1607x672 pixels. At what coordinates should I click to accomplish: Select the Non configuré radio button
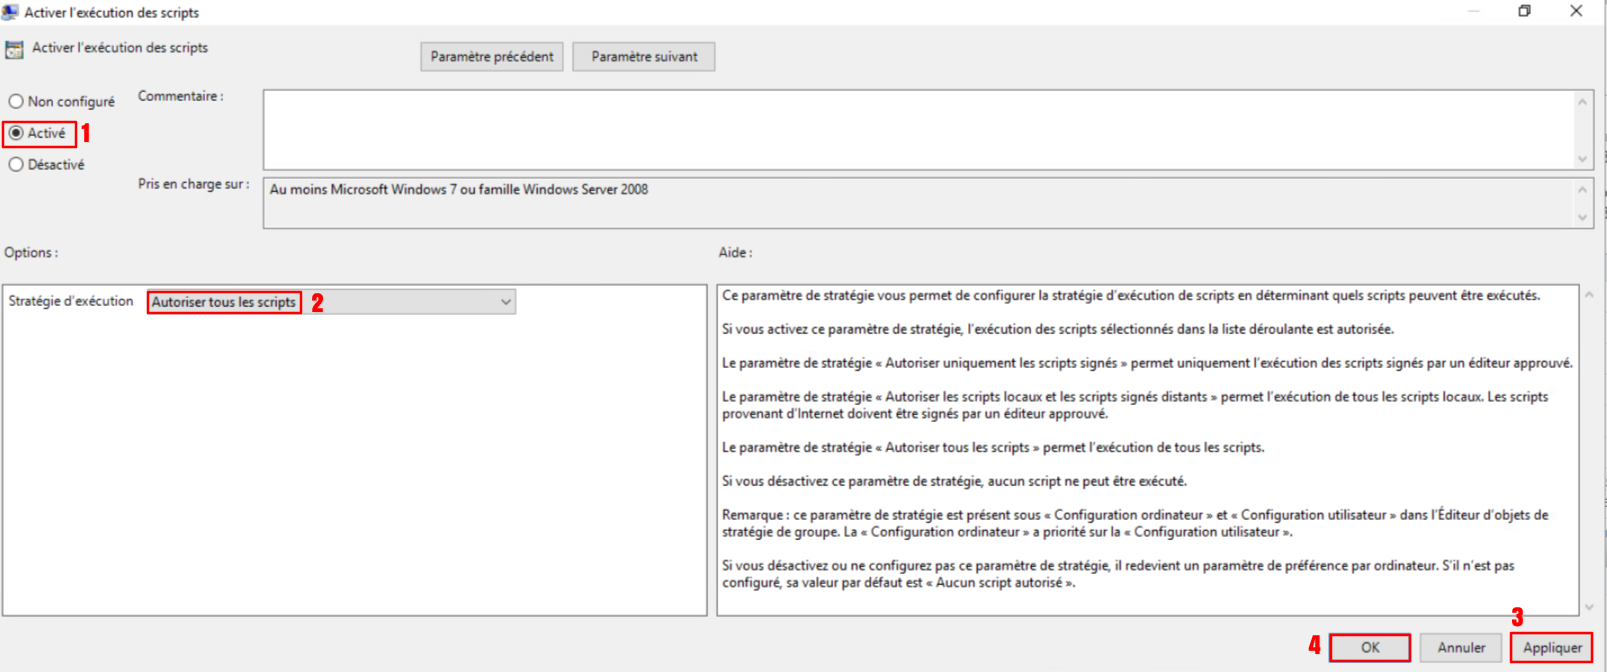pos(16,101)
